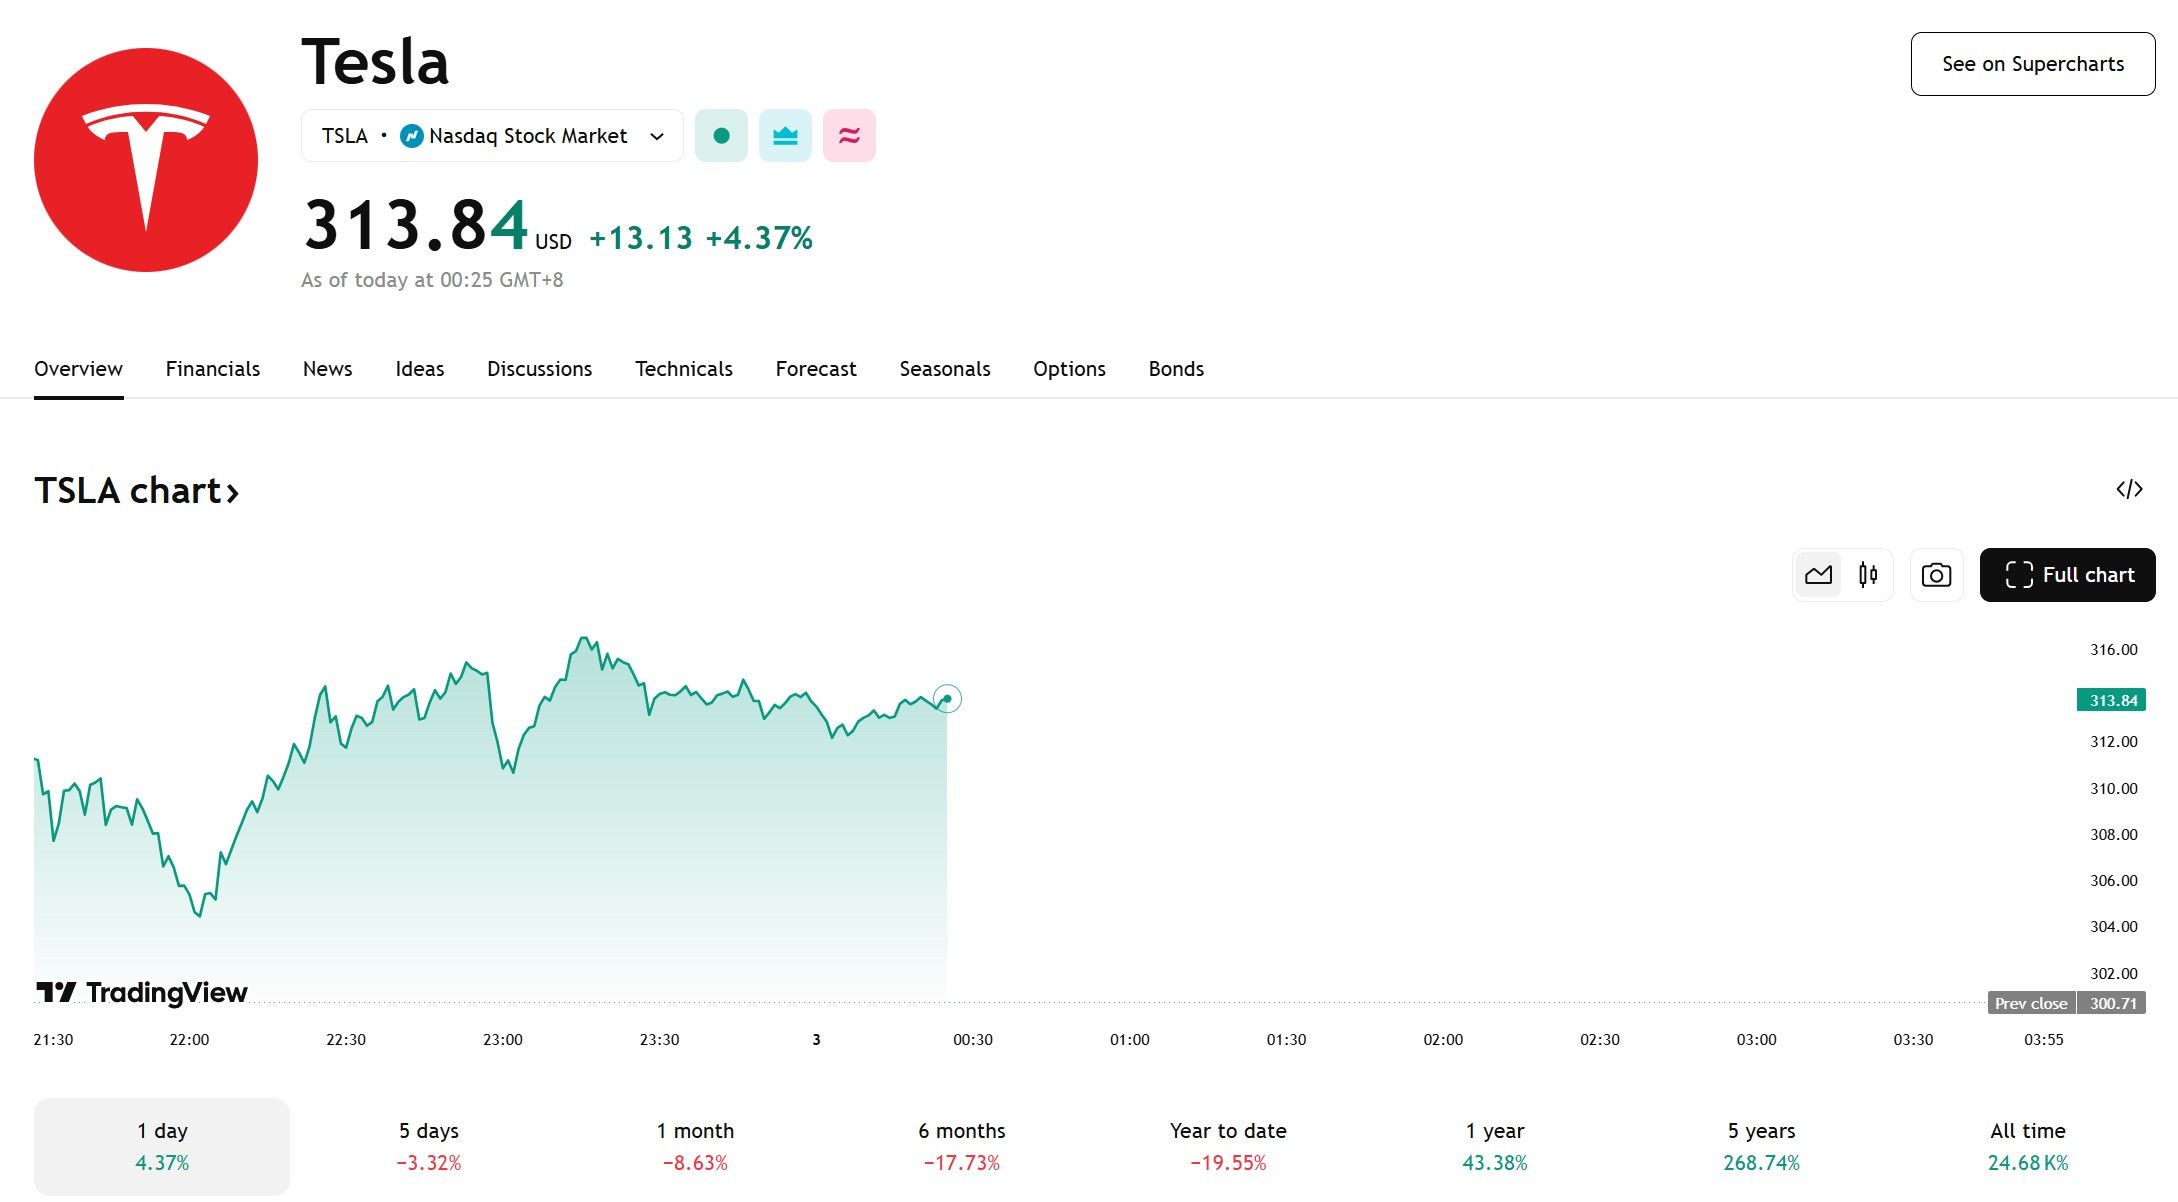
Task: Click the TradingView logo on chart
Action: point(142,992)
